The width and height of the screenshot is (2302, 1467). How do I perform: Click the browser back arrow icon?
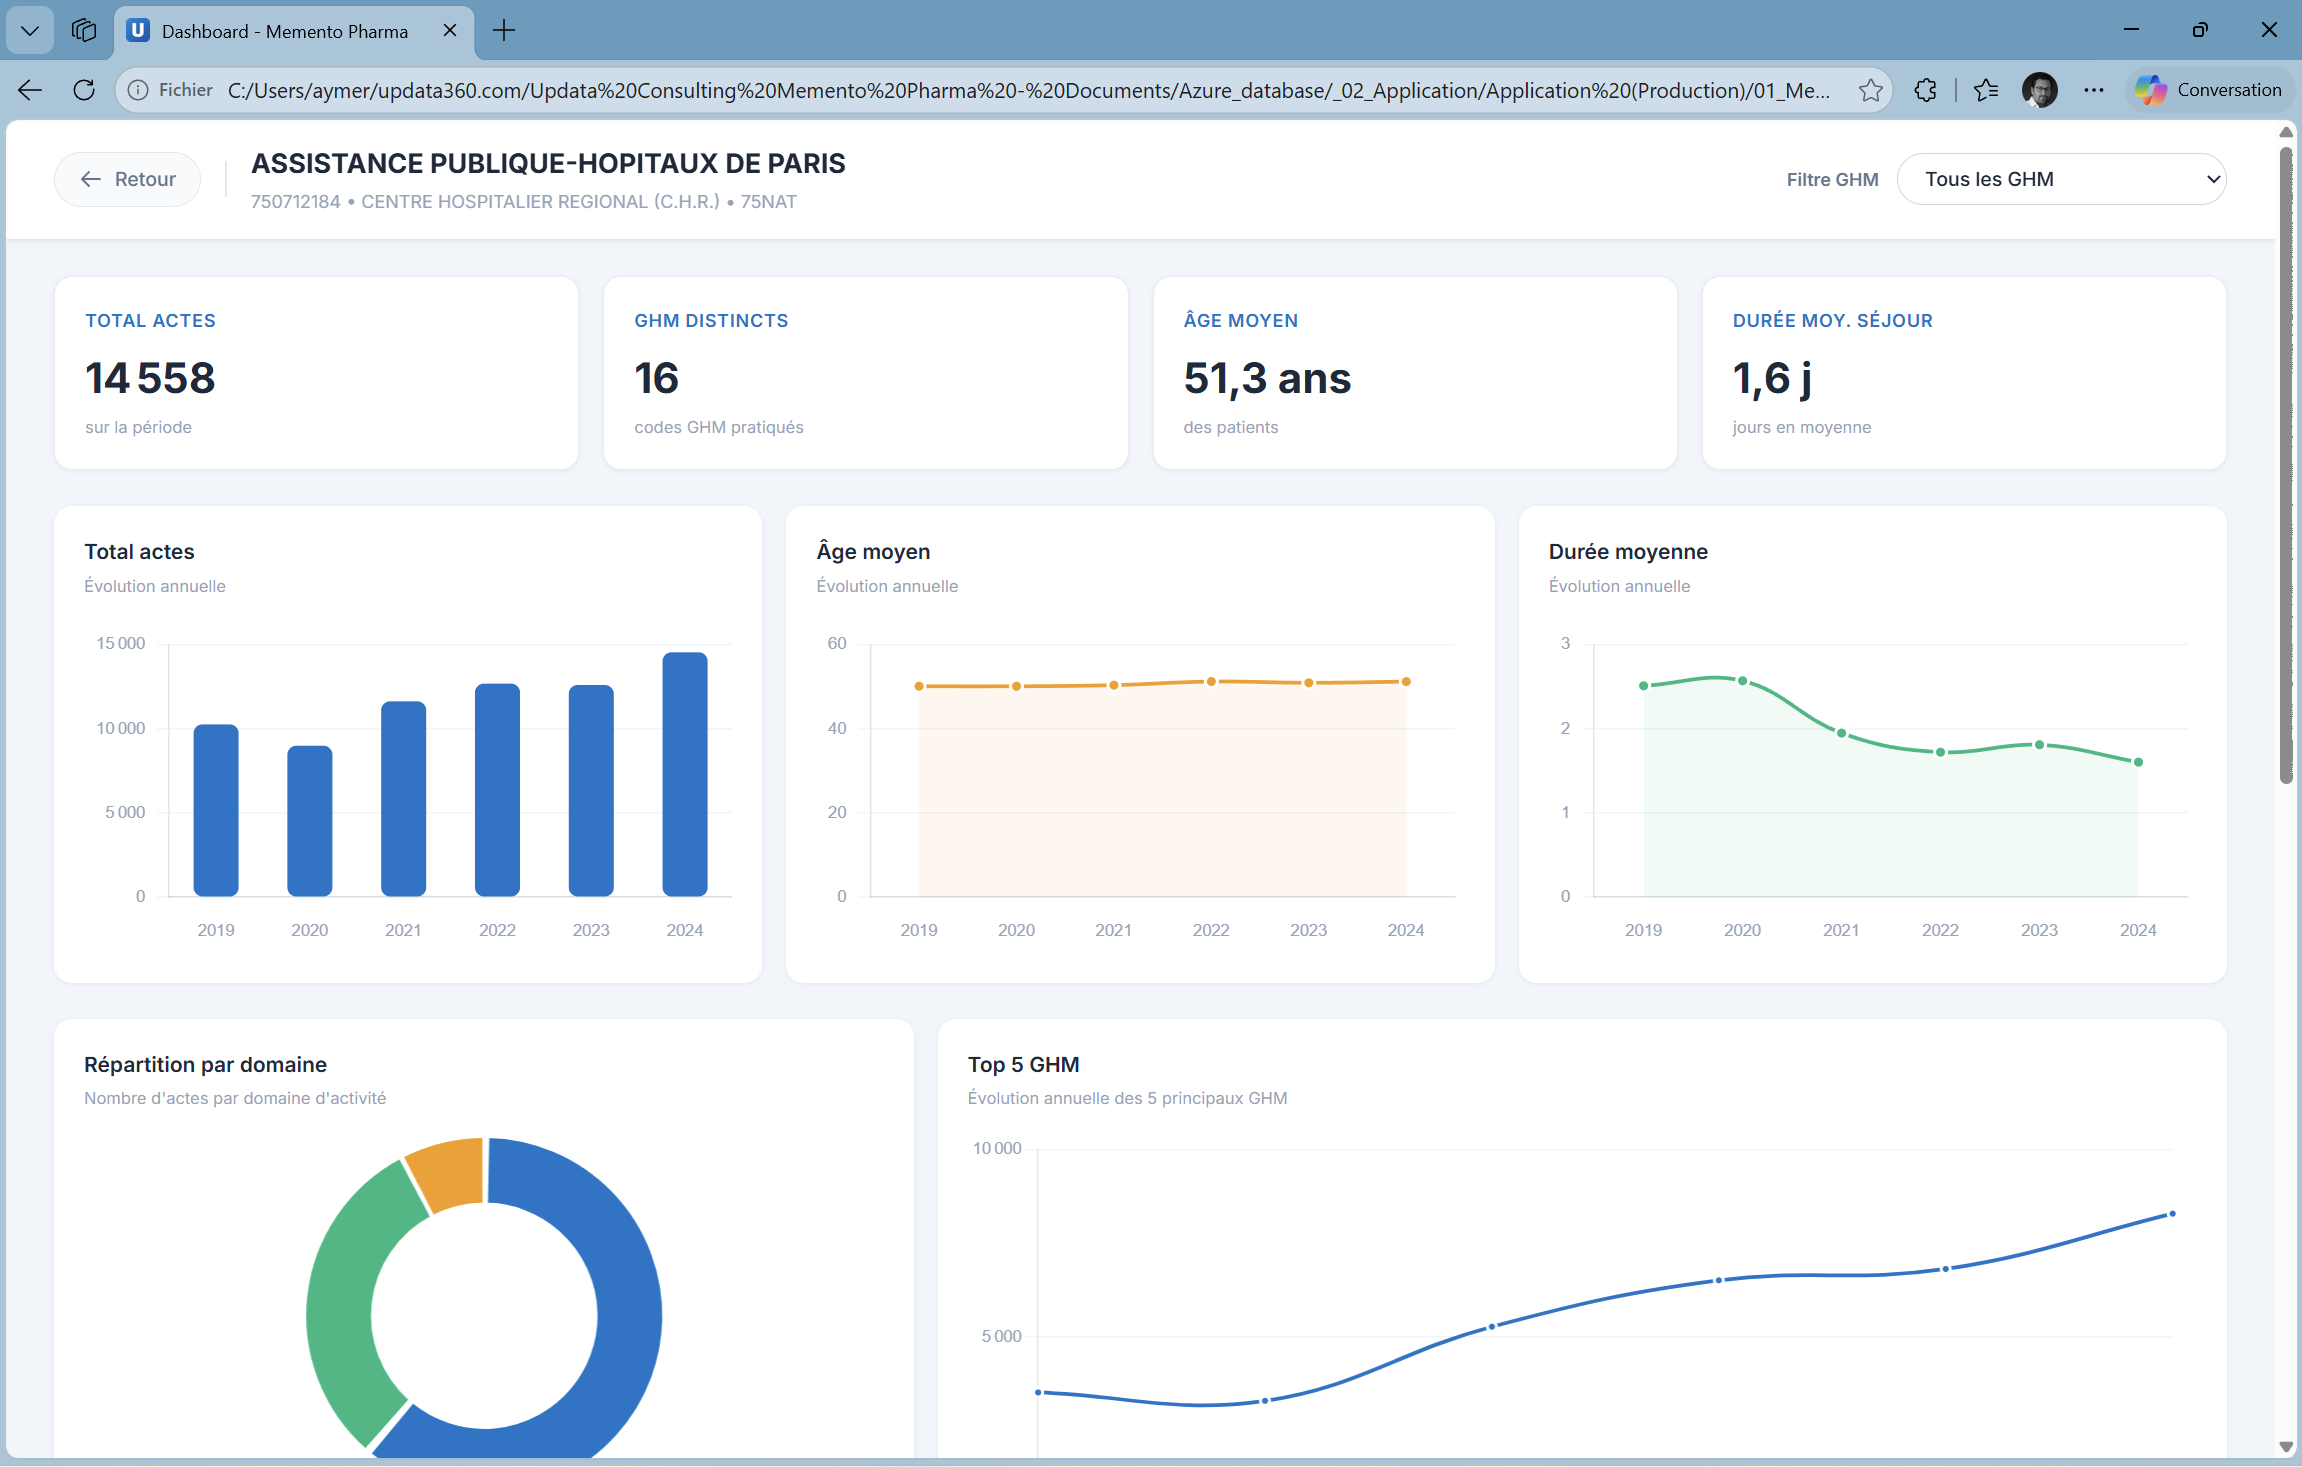click(30, 90)
